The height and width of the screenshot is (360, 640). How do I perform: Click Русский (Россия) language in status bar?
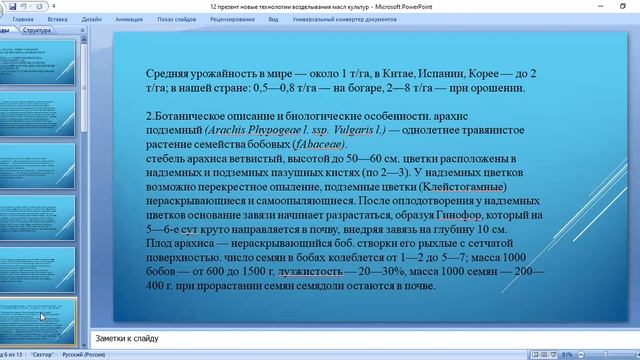(x=84, y=355)
